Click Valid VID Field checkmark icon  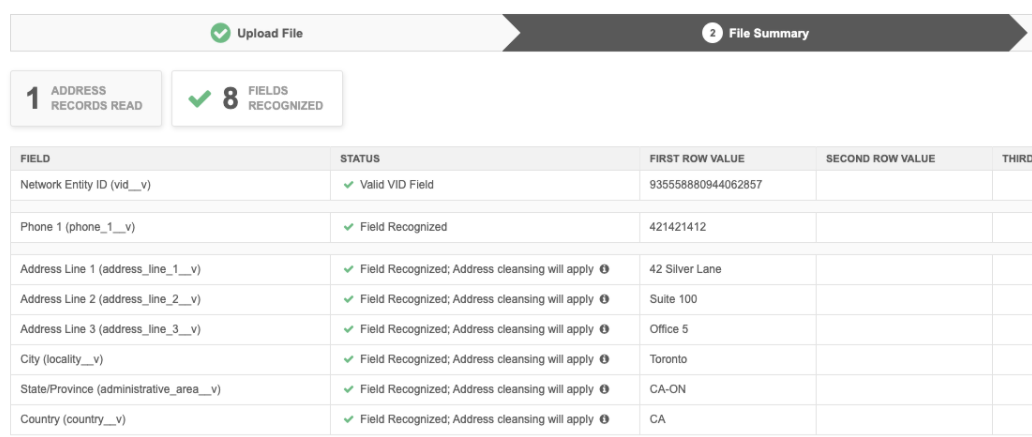click(348, 185)
